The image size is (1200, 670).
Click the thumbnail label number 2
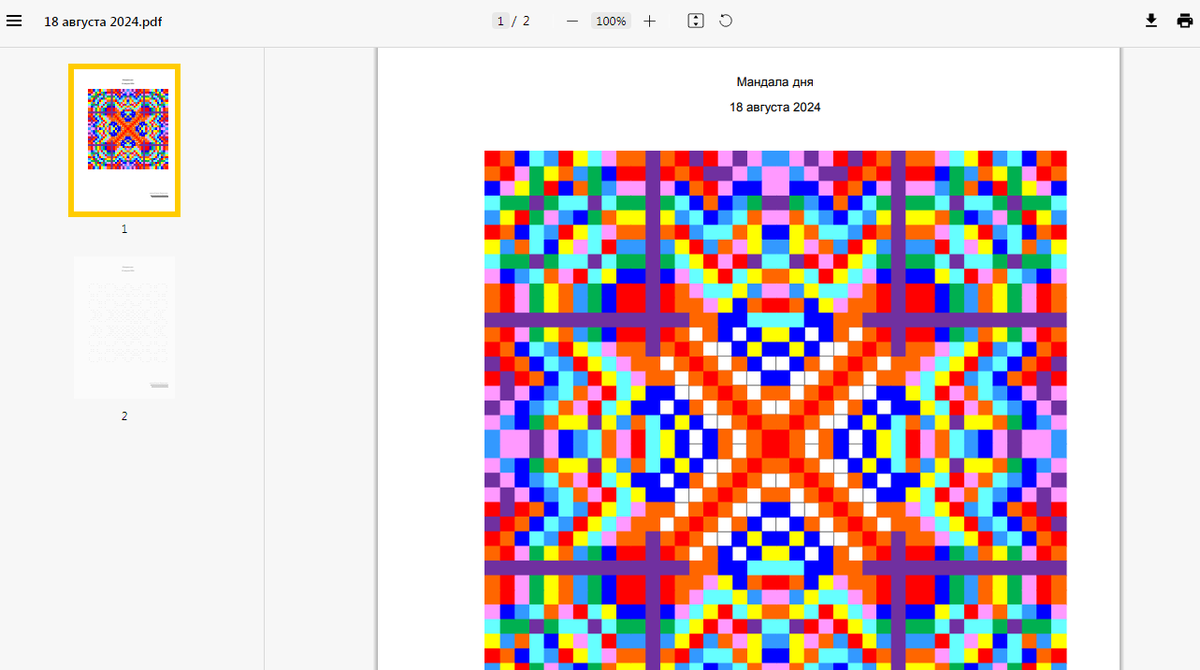pyautogui.click(x=124, y=416)
